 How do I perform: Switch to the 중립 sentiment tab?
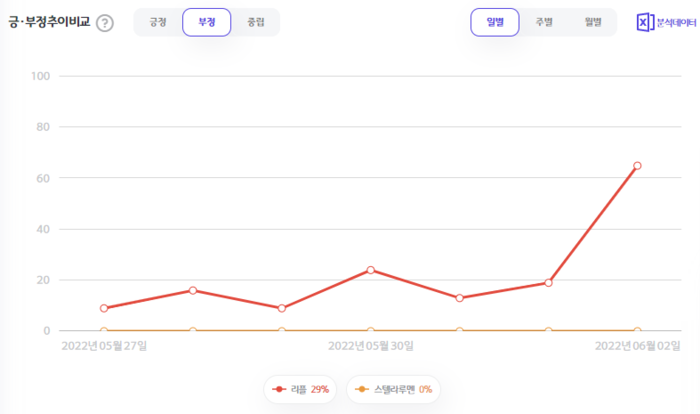coord(256,22)
